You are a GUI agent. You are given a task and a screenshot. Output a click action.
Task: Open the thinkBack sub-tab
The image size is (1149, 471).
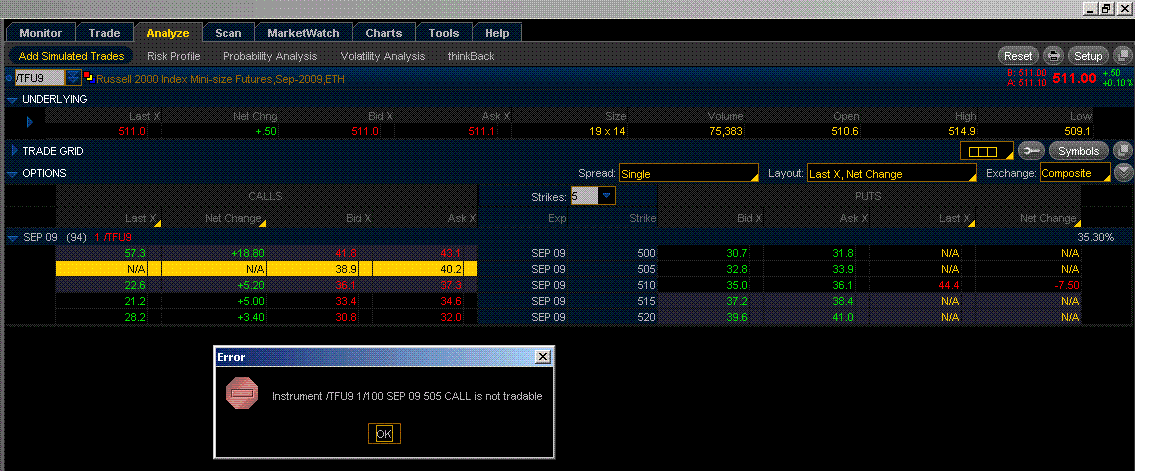tap(471, 56)
